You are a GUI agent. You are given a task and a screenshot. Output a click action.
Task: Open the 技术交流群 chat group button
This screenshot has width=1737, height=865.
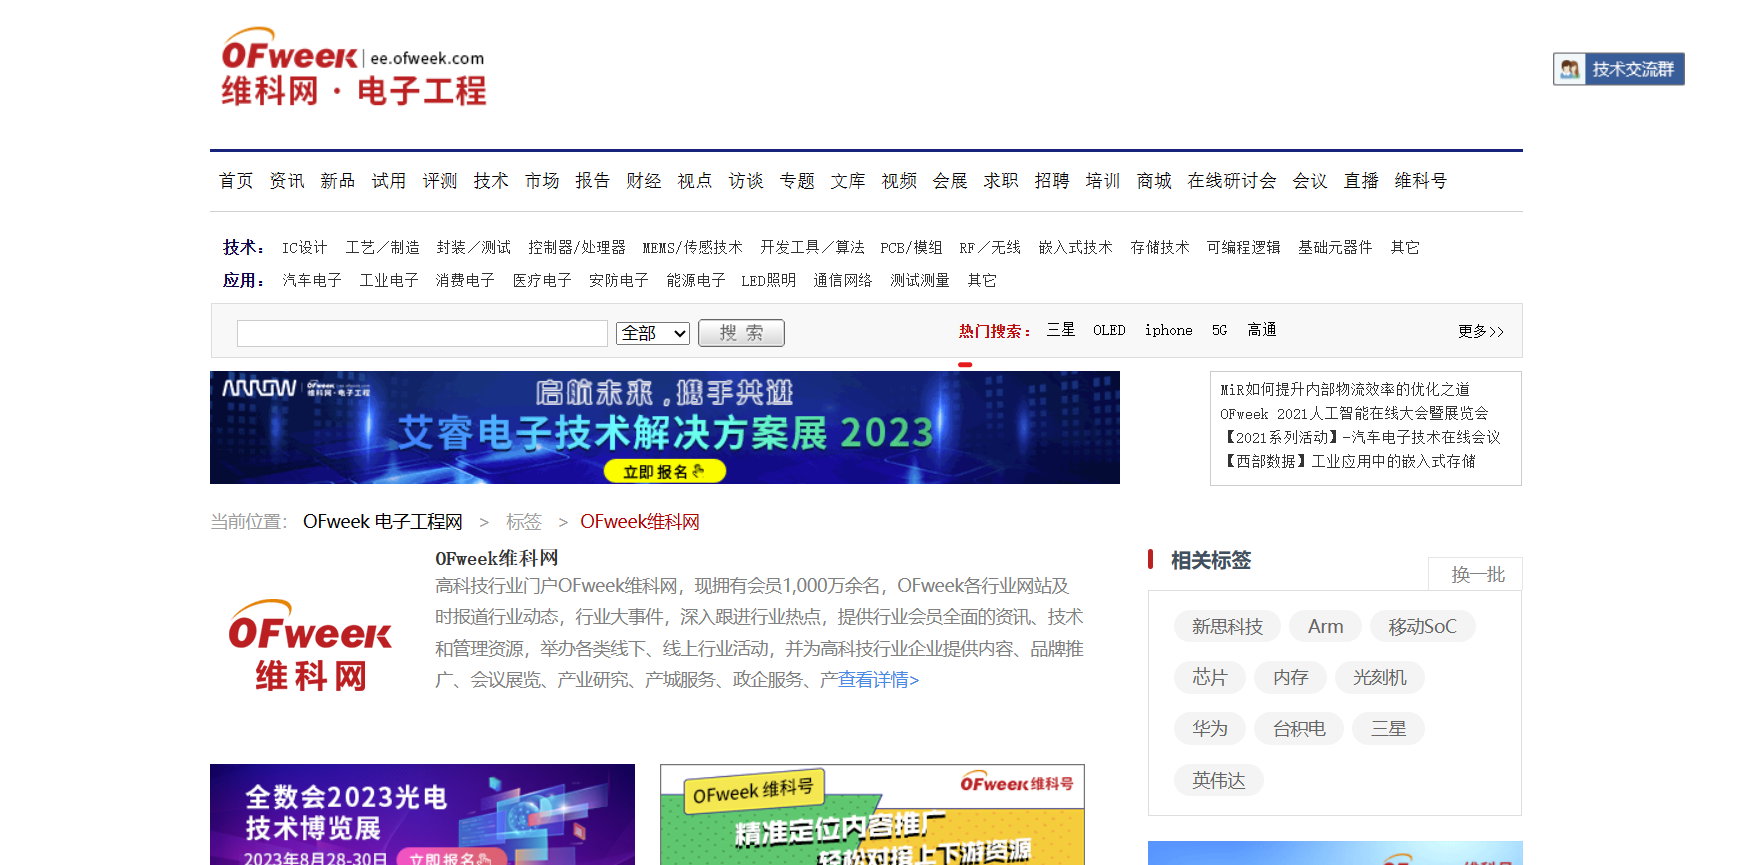point(1618,69)
